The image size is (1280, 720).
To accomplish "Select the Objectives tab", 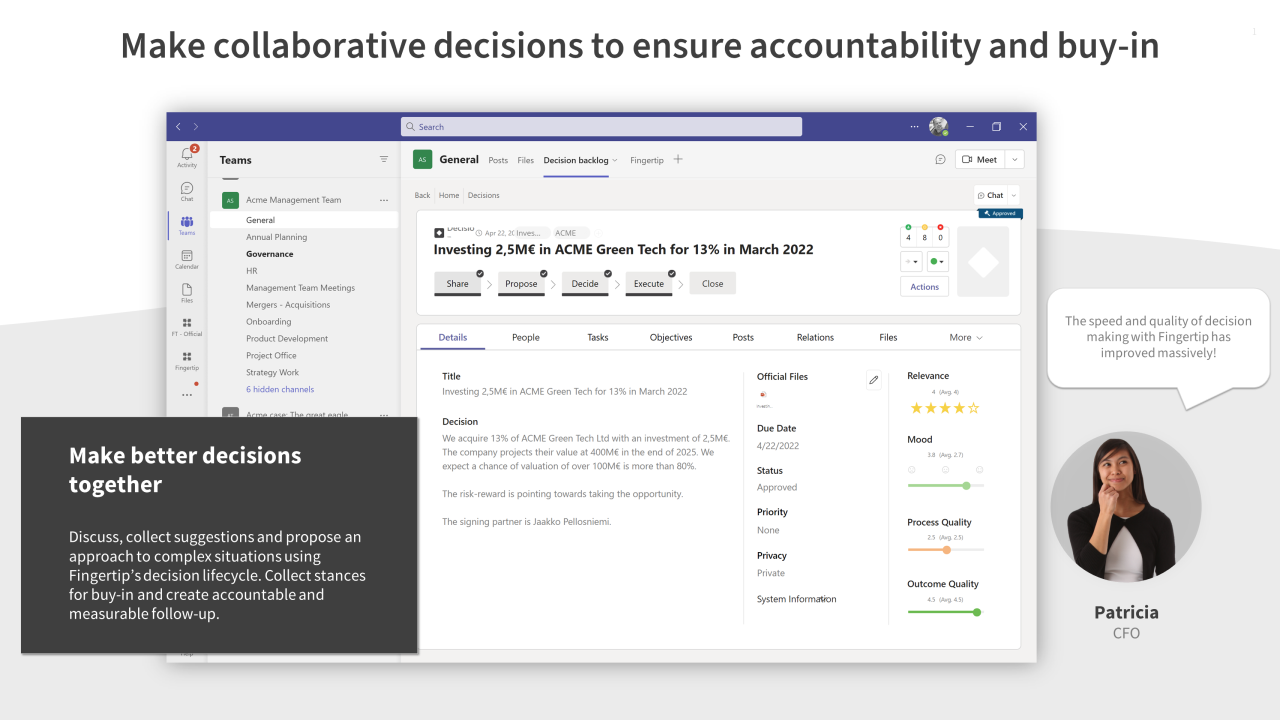I will (x=671, y=338).
